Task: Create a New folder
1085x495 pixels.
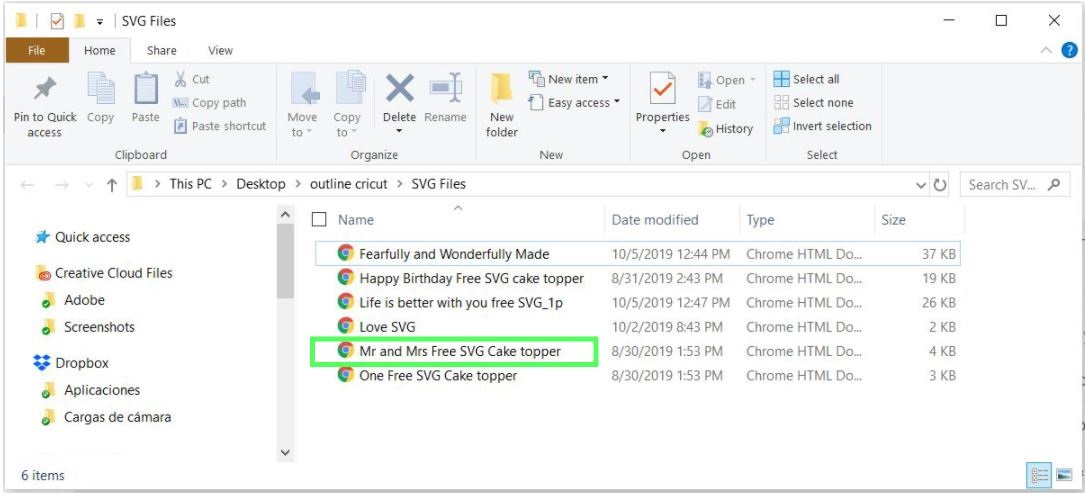Action: click(x=502, y=104)
